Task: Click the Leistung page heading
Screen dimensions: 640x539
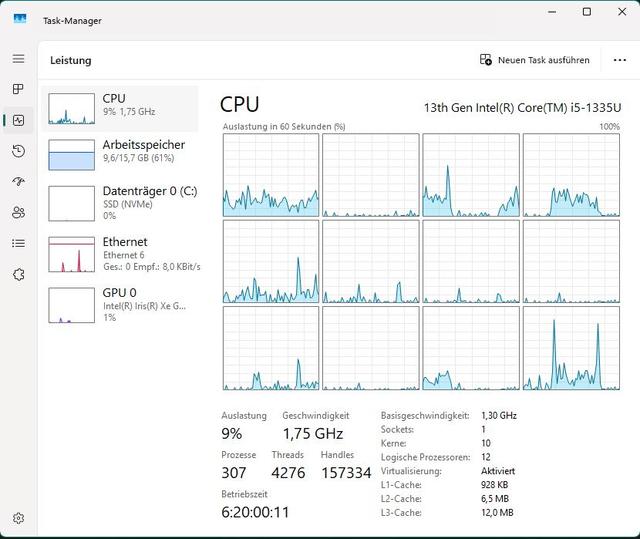Action: 71,60
